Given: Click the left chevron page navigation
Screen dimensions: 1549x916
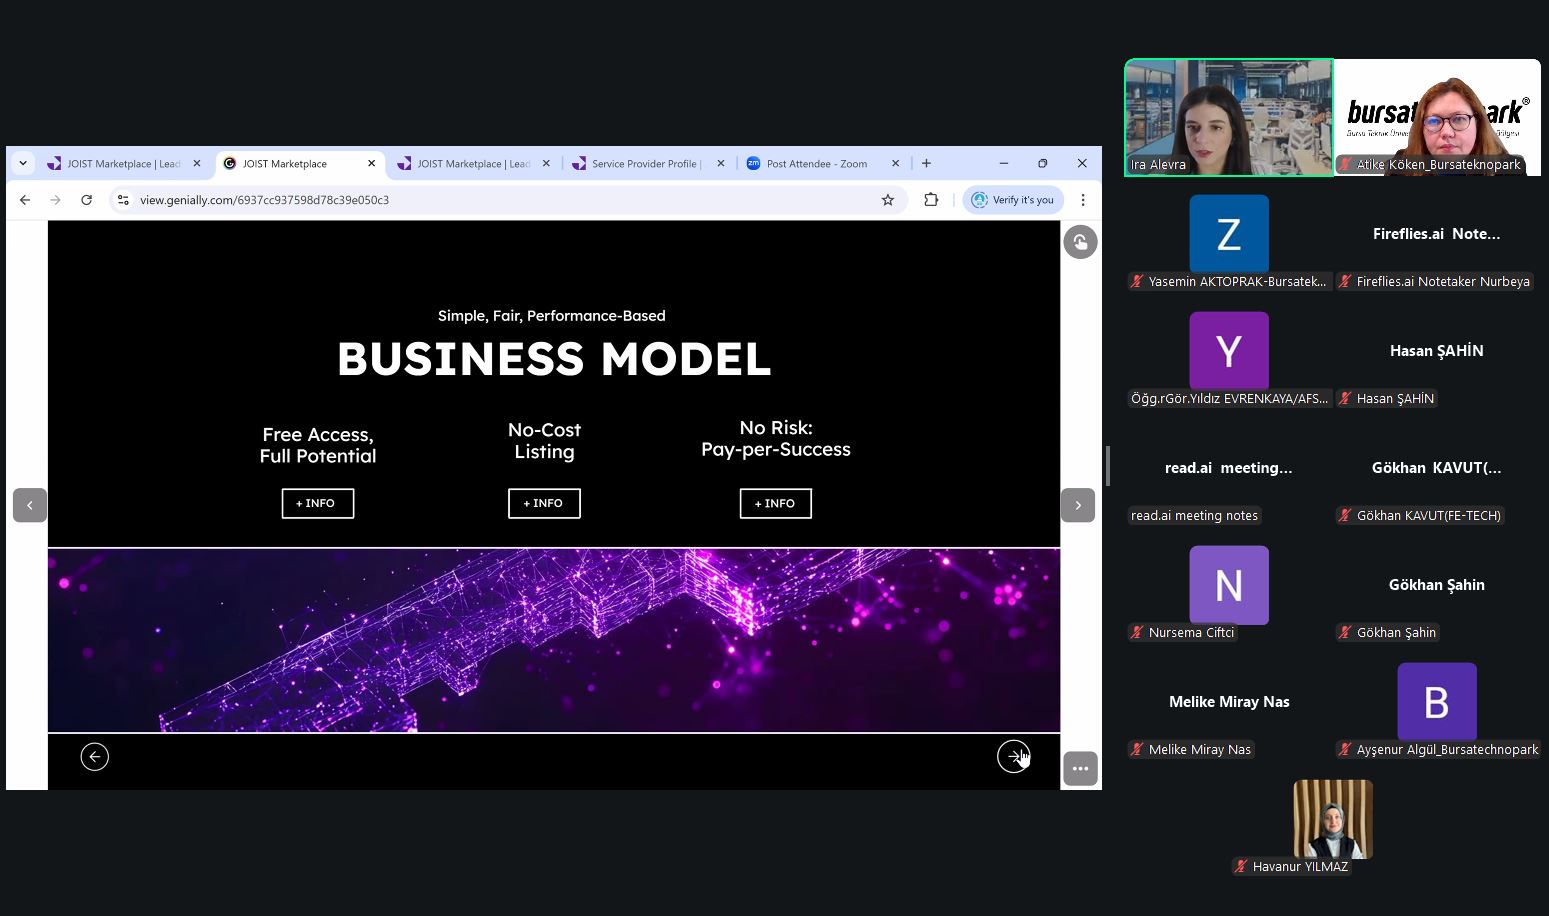Looking at the screenshot, I should pyautogui.click(x=30, y=505).
